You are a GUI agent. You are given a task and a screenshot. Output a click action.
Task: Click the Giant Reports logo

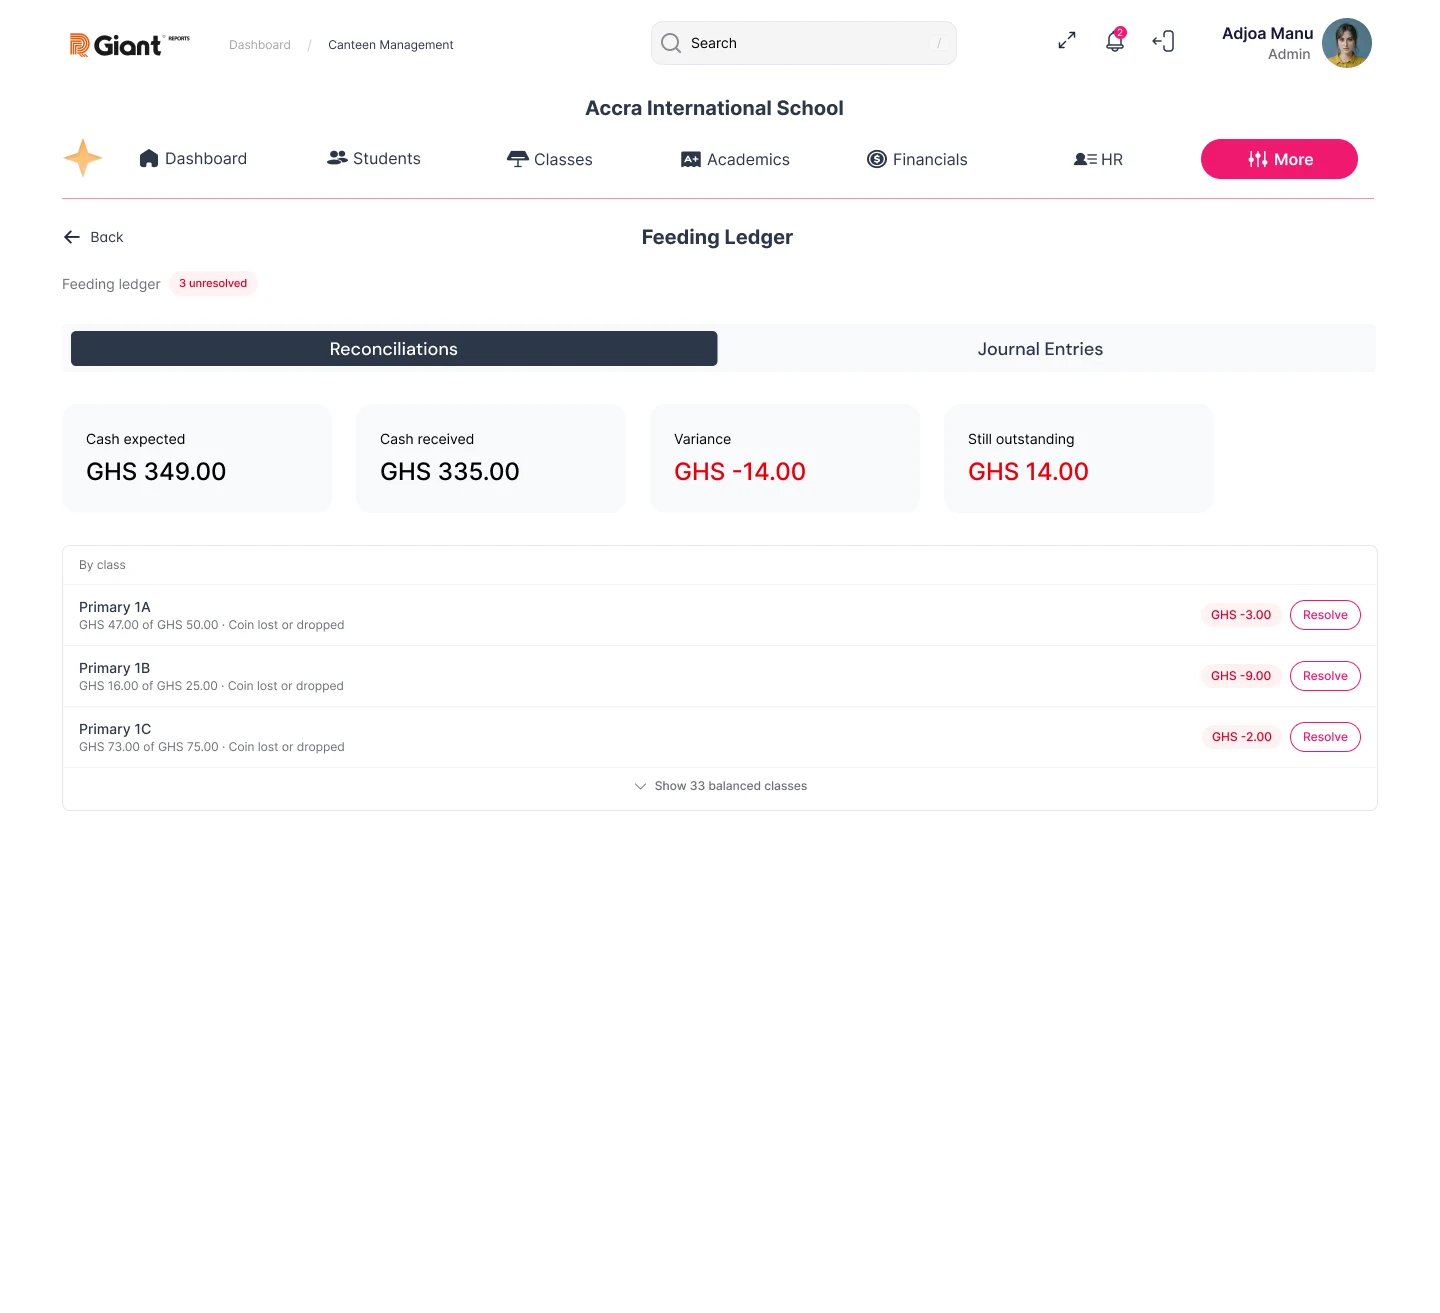(129, 44)
